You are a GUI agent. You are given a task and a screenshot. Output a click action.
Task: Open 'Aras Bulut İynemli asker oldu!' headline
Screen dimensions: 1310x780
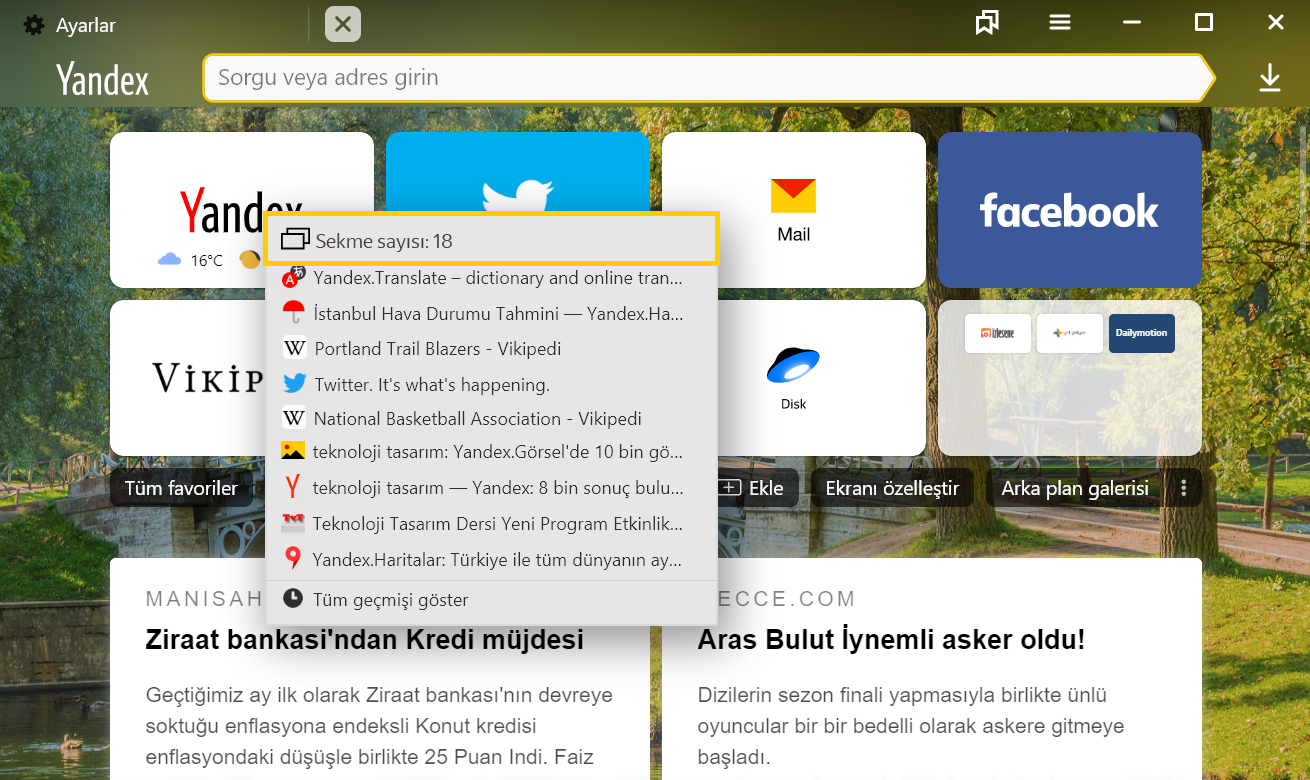pyautogui.click(x=891, y=639)
